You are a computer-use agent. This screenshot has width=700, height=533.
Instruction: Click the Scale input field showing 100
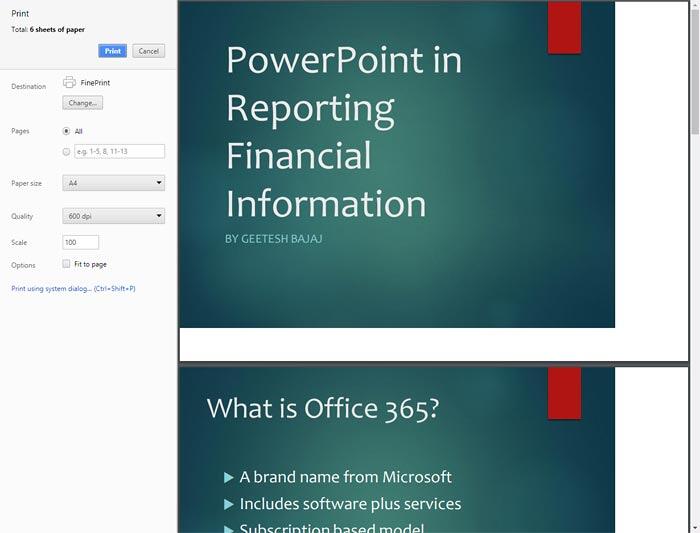80,242
